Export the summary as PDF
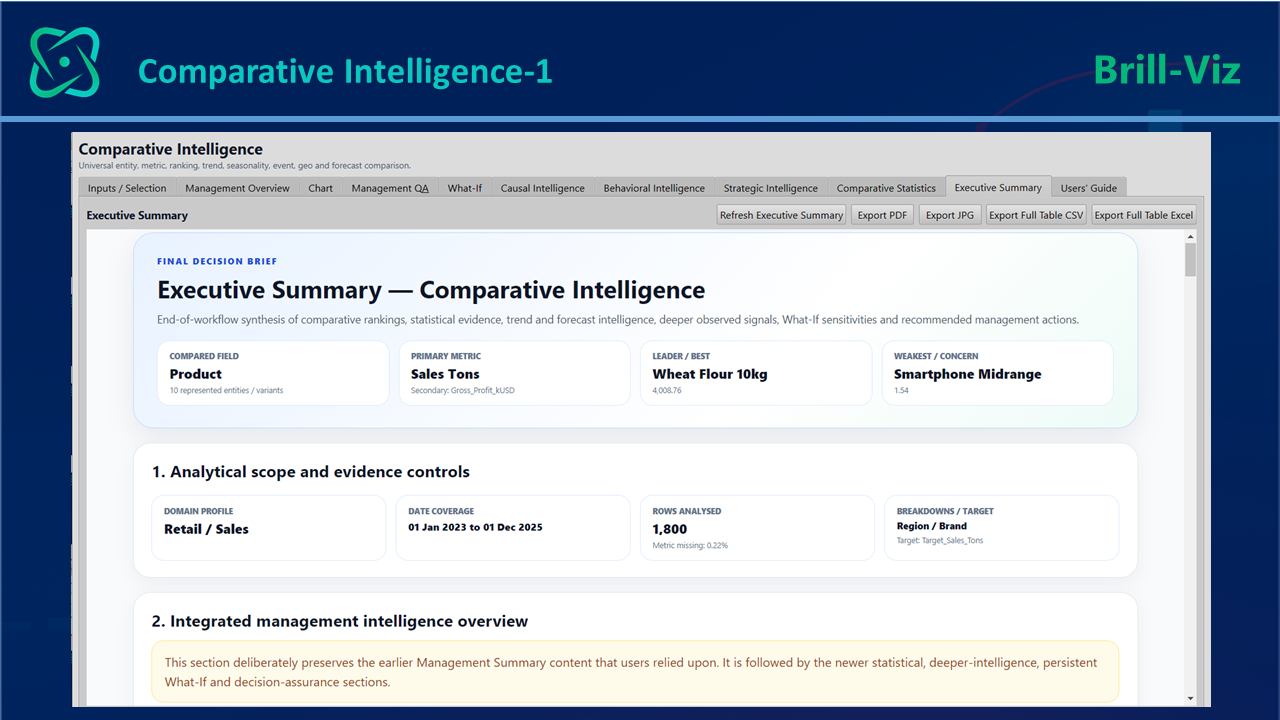Image resolution: width=1280 pixels, height=720 pixels. 882,215
